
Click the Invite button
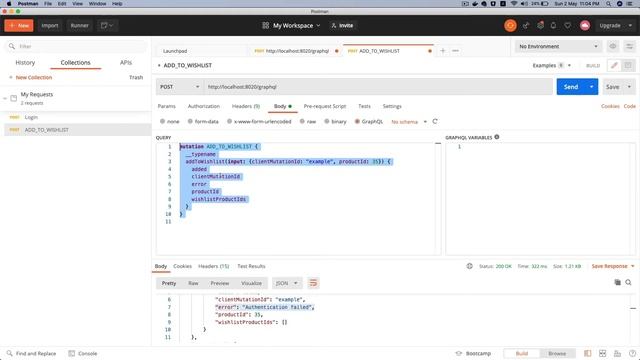[342, 25]
